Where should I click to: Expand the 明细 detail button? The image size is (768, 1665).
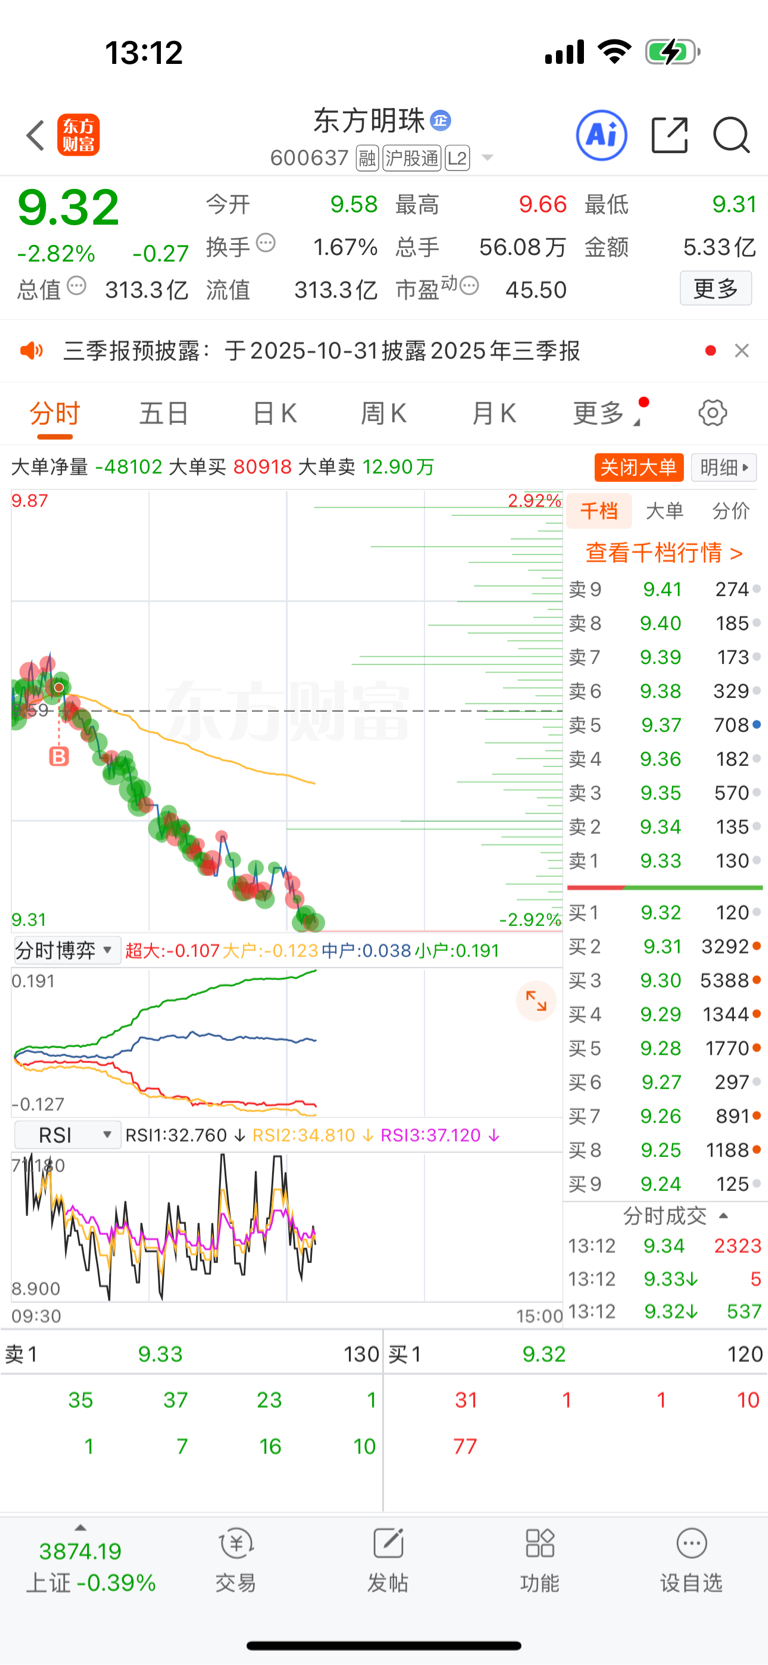pos(725,467)
